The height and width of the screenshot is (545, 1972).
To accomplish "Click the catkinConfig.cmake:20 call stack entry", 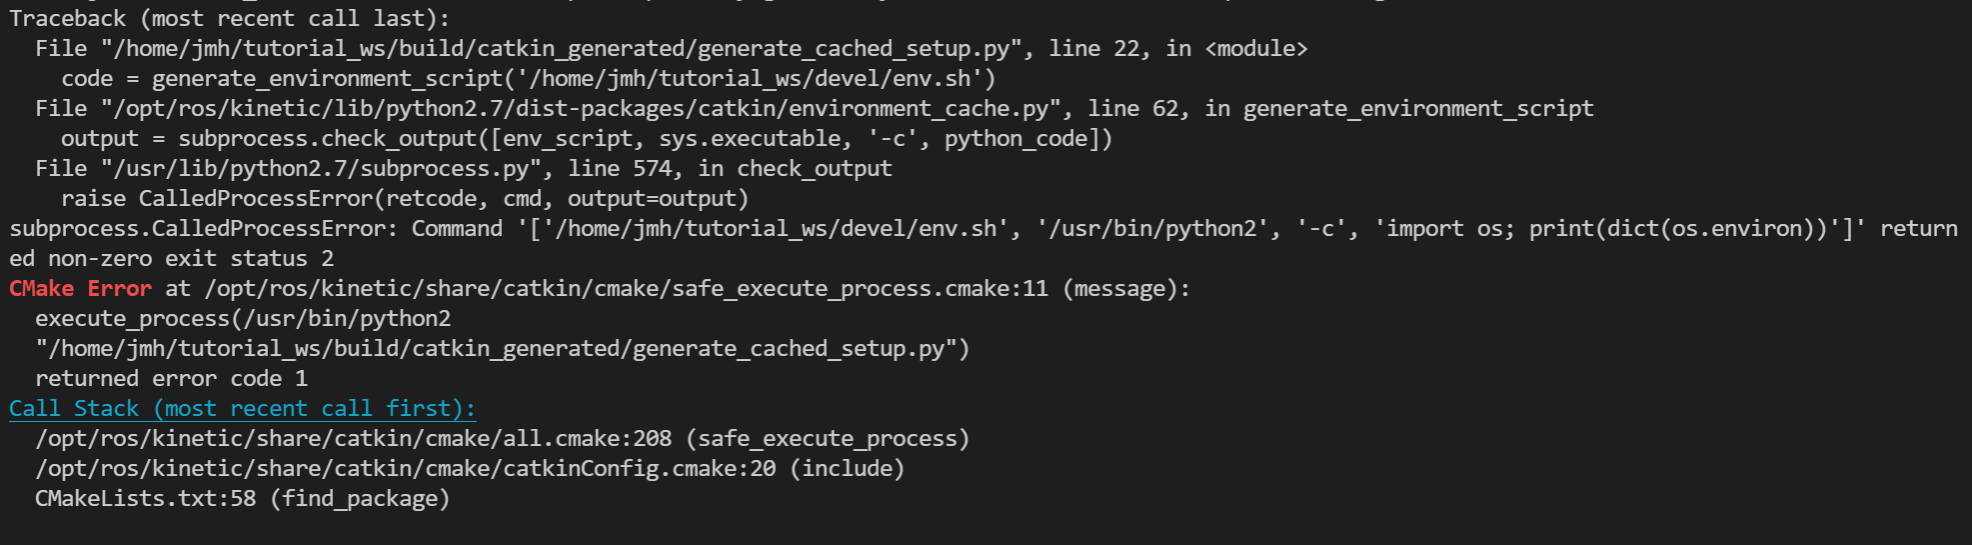I will tap(406, 468).
